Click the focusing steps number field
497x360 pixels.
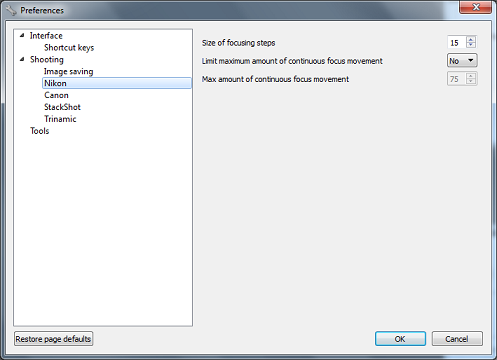click(457, 43)
